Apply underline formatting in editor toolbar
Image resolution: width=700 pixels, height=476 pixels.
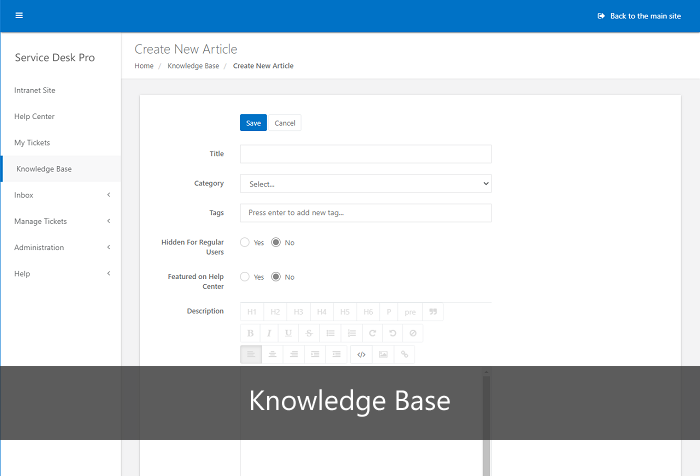pyautogui.click(x=288, y=333)
